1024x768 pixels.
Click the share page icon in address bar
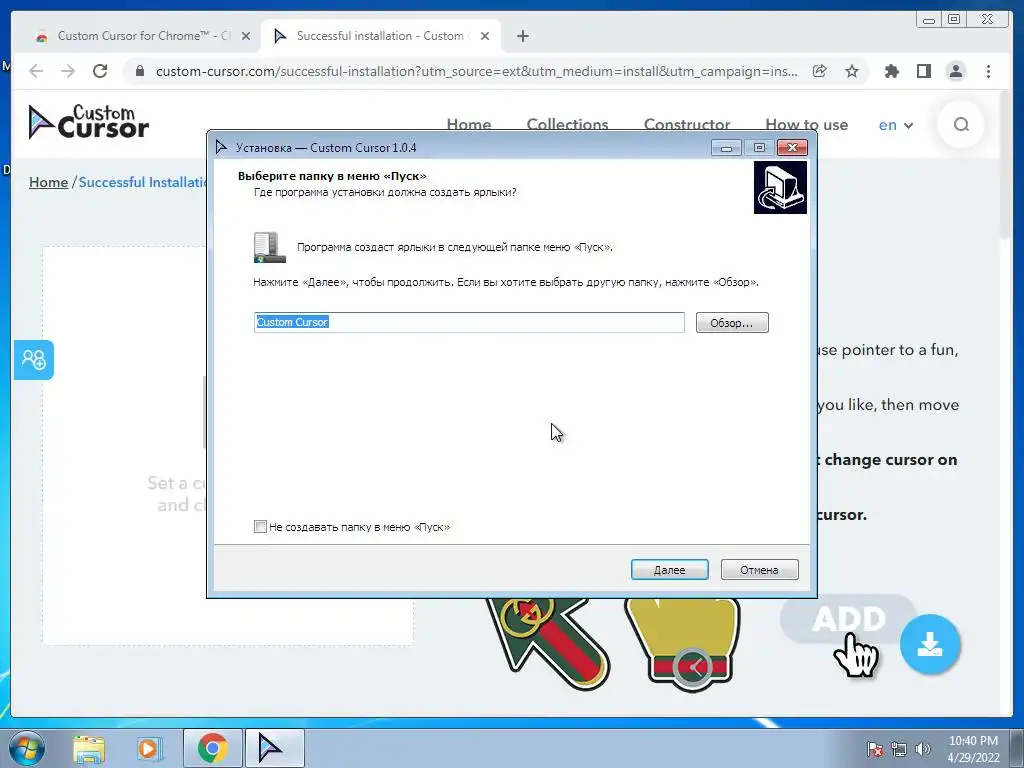point(820,71)
